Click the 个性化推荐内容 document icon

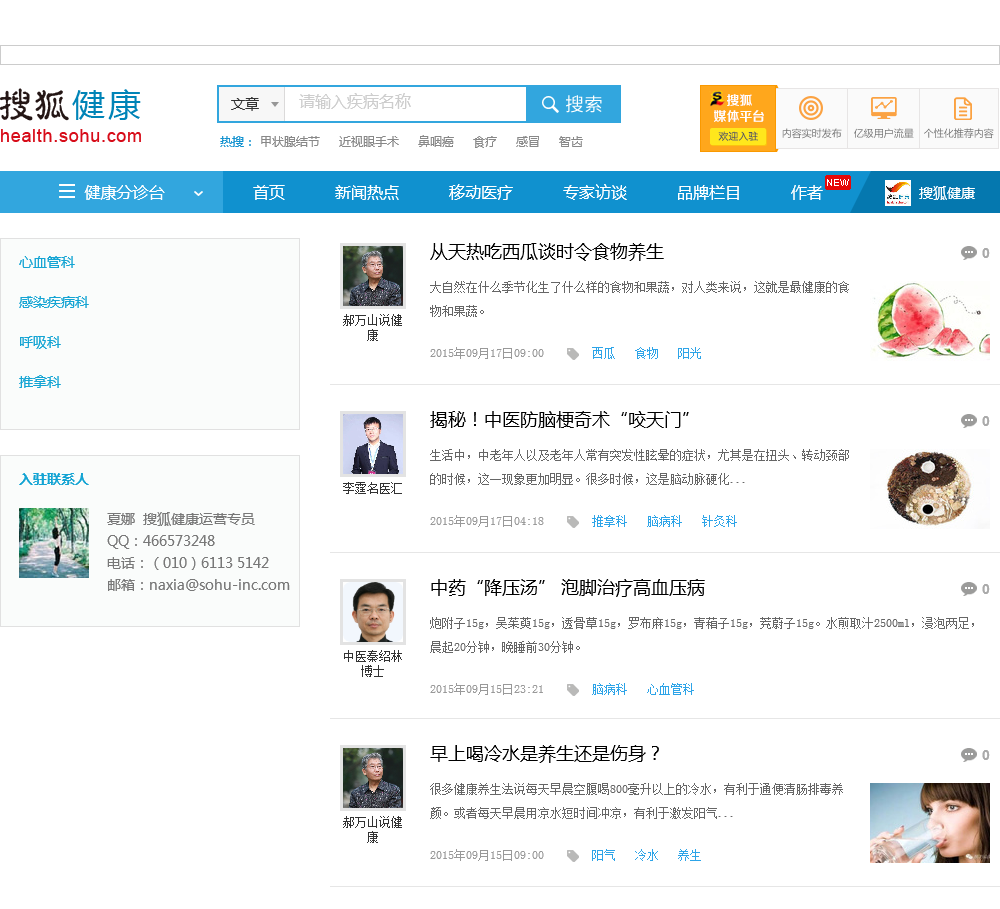(962, 108)
